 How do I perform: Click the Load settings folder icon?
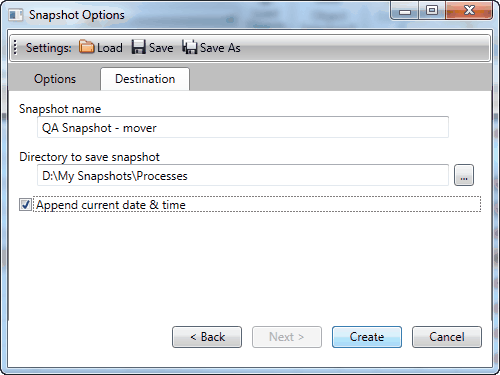(x=87, y=47)
